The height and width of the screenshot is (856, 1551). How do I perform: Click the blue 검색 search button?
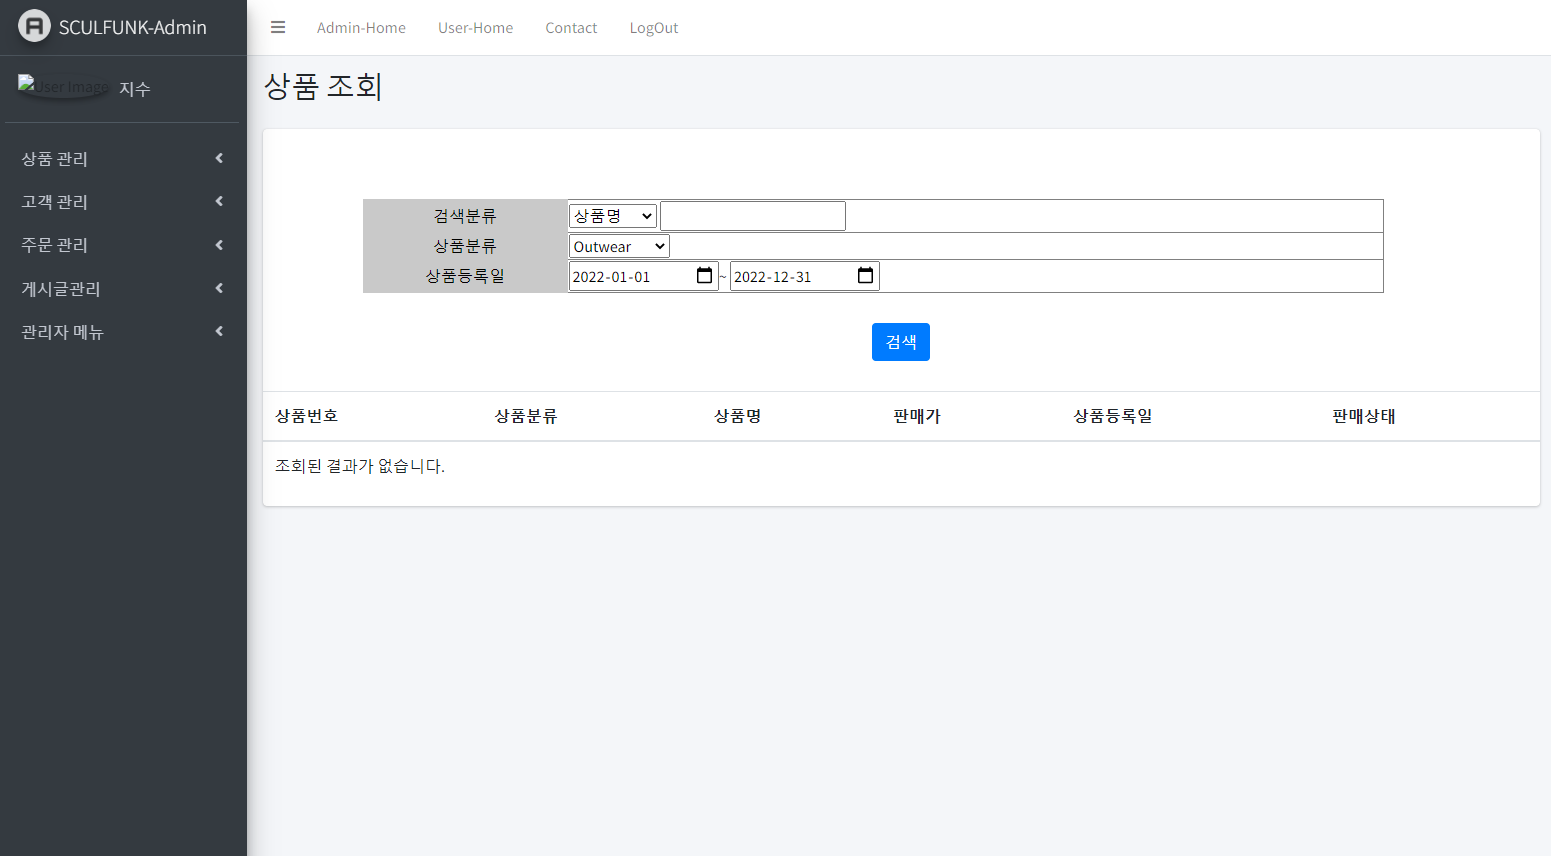(x=901, y=342)
